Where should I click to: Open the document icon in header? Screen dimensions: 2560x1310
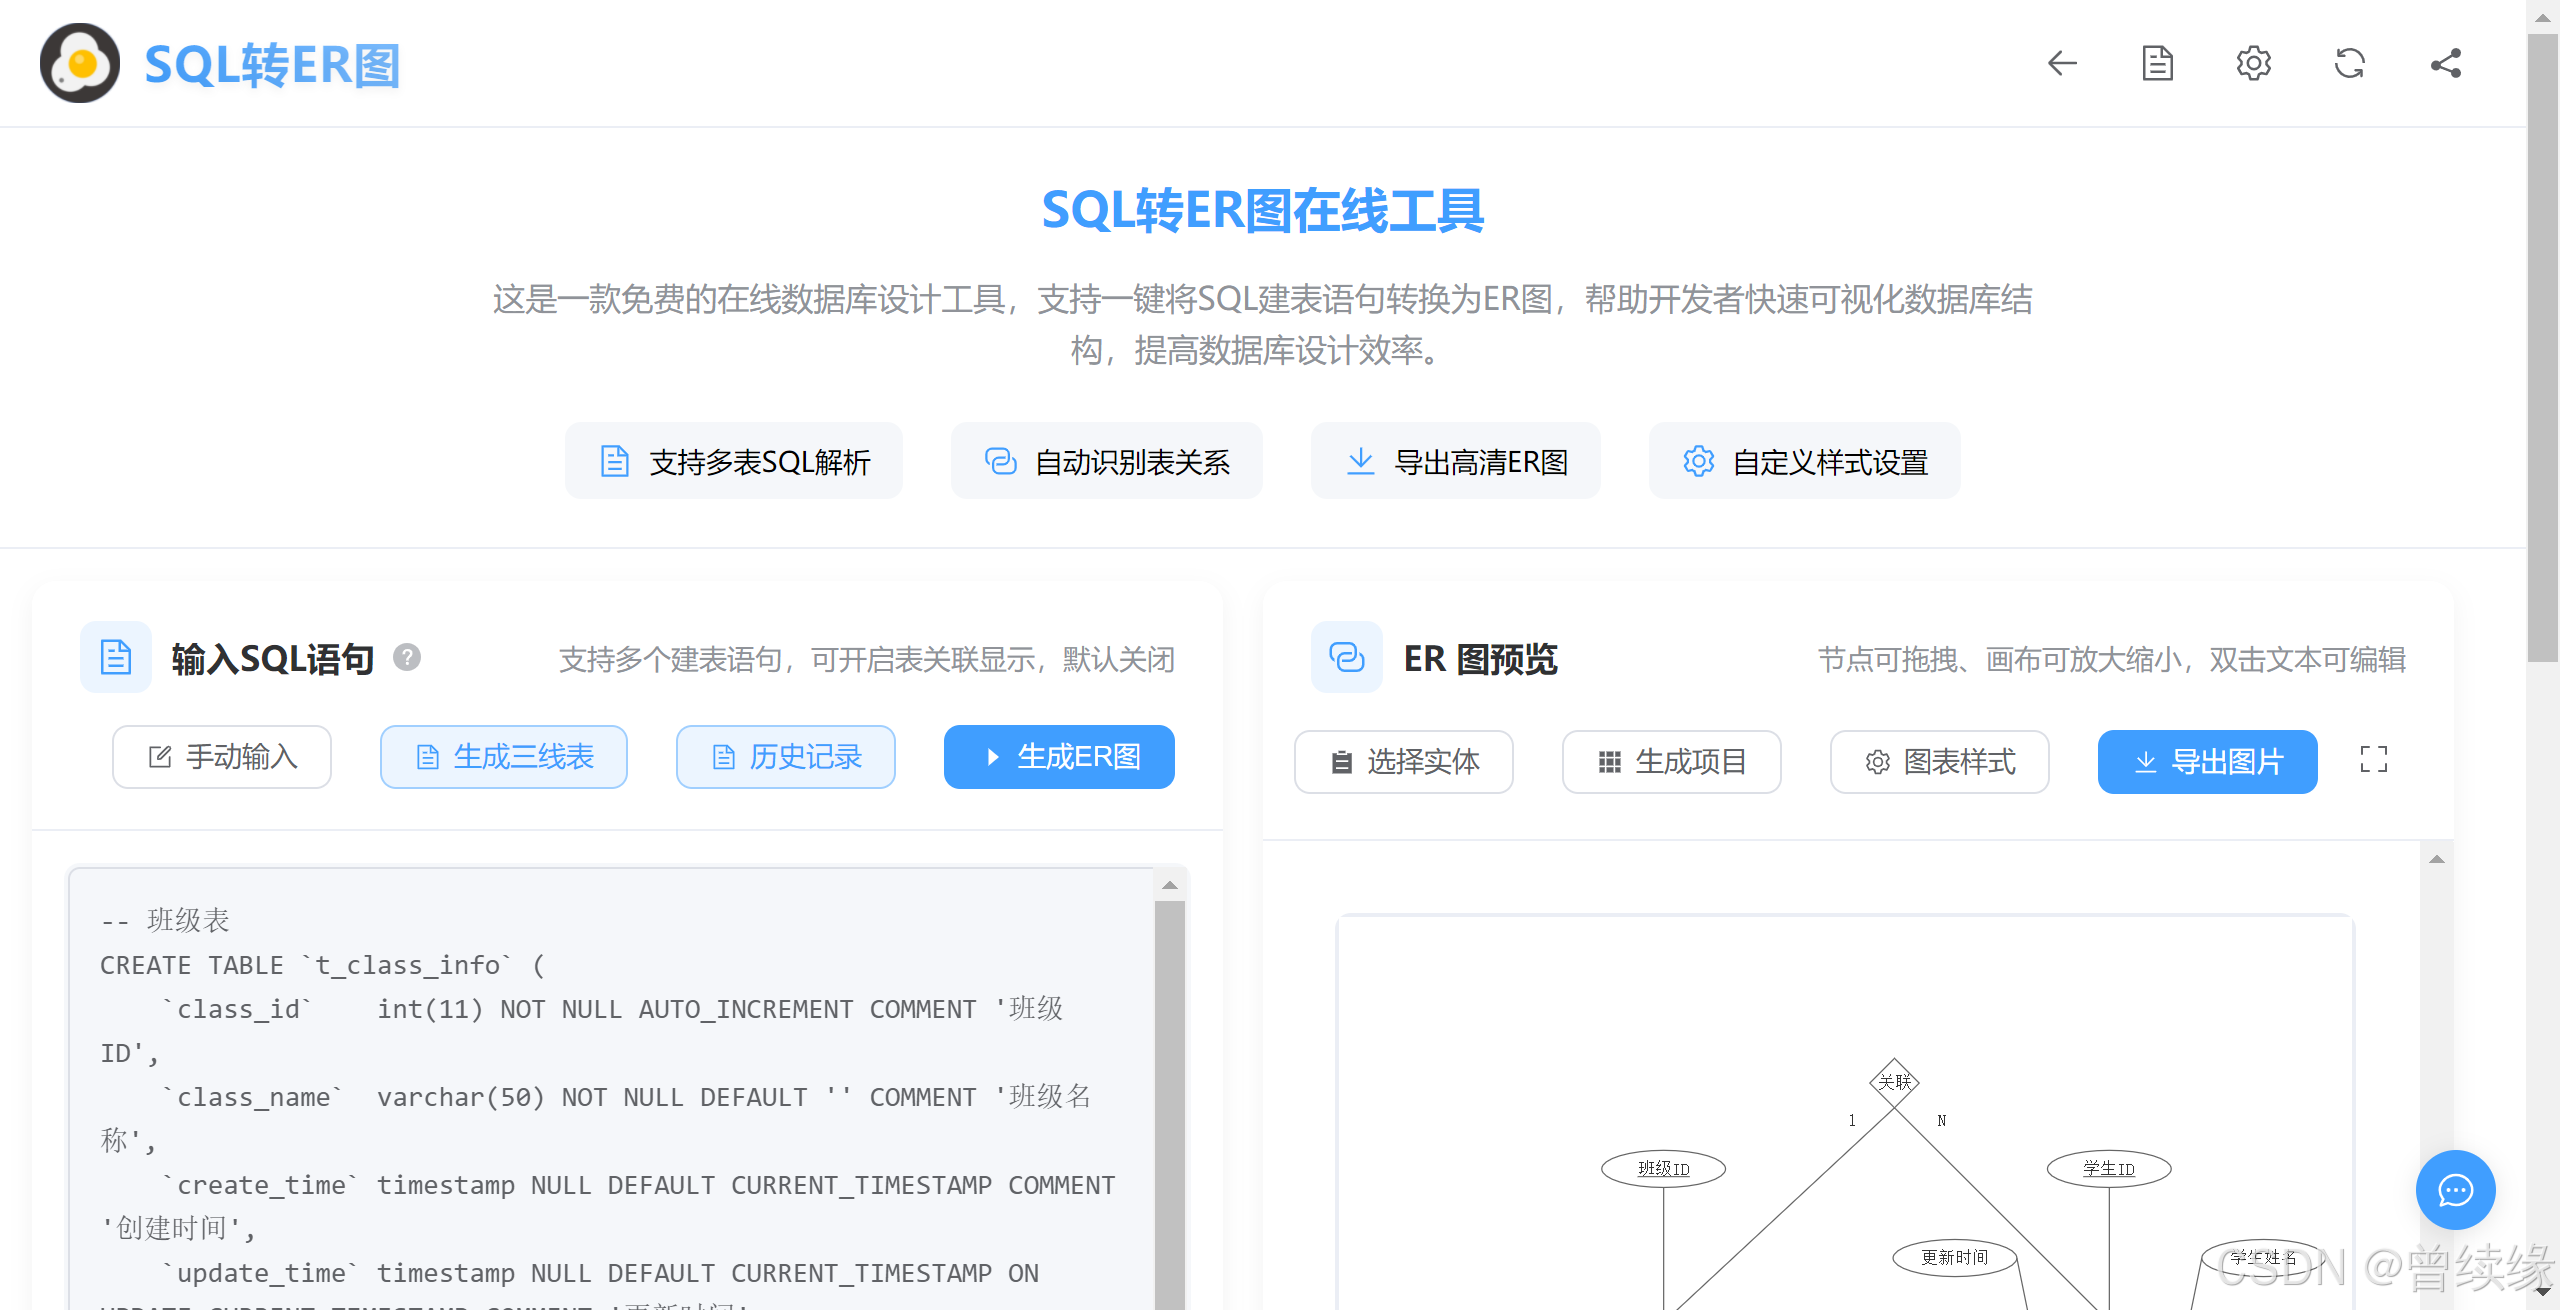coord(2157,64)
